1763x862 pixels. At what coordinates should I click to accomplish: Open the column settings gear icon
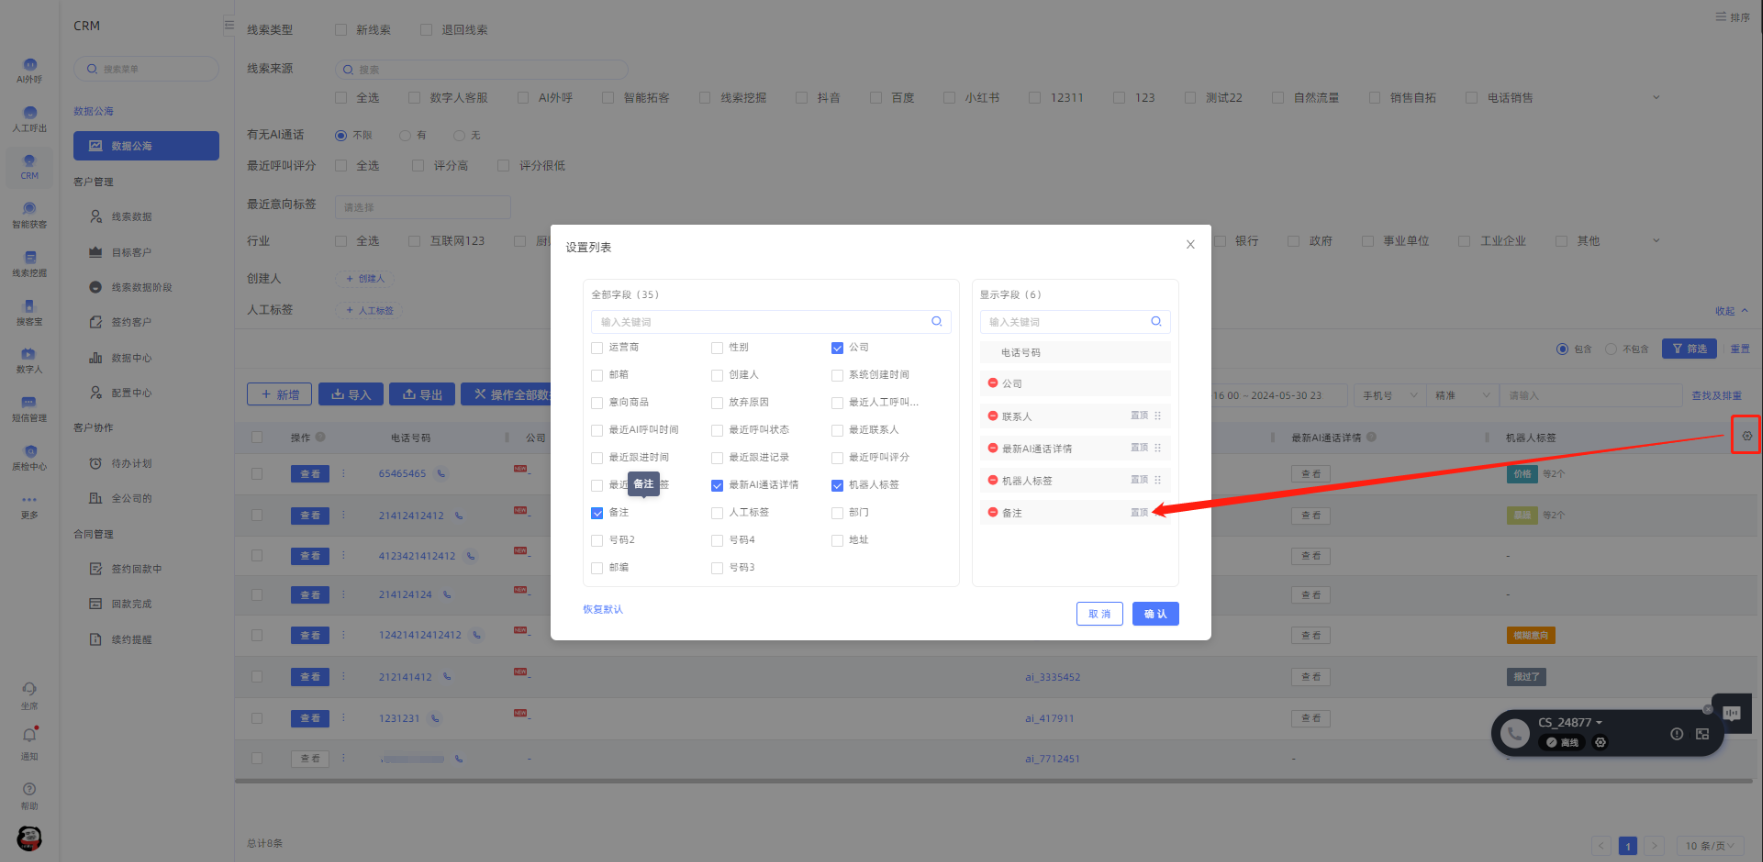coord(1746,436)
